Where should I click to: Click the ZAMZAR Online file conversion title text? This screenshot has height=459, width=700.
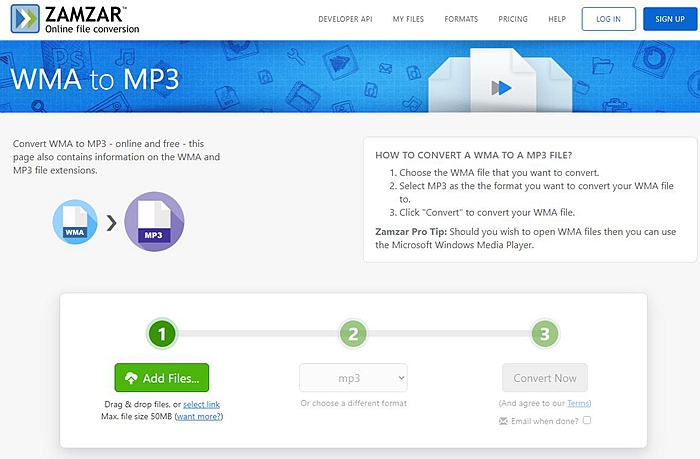click(92, 20)
